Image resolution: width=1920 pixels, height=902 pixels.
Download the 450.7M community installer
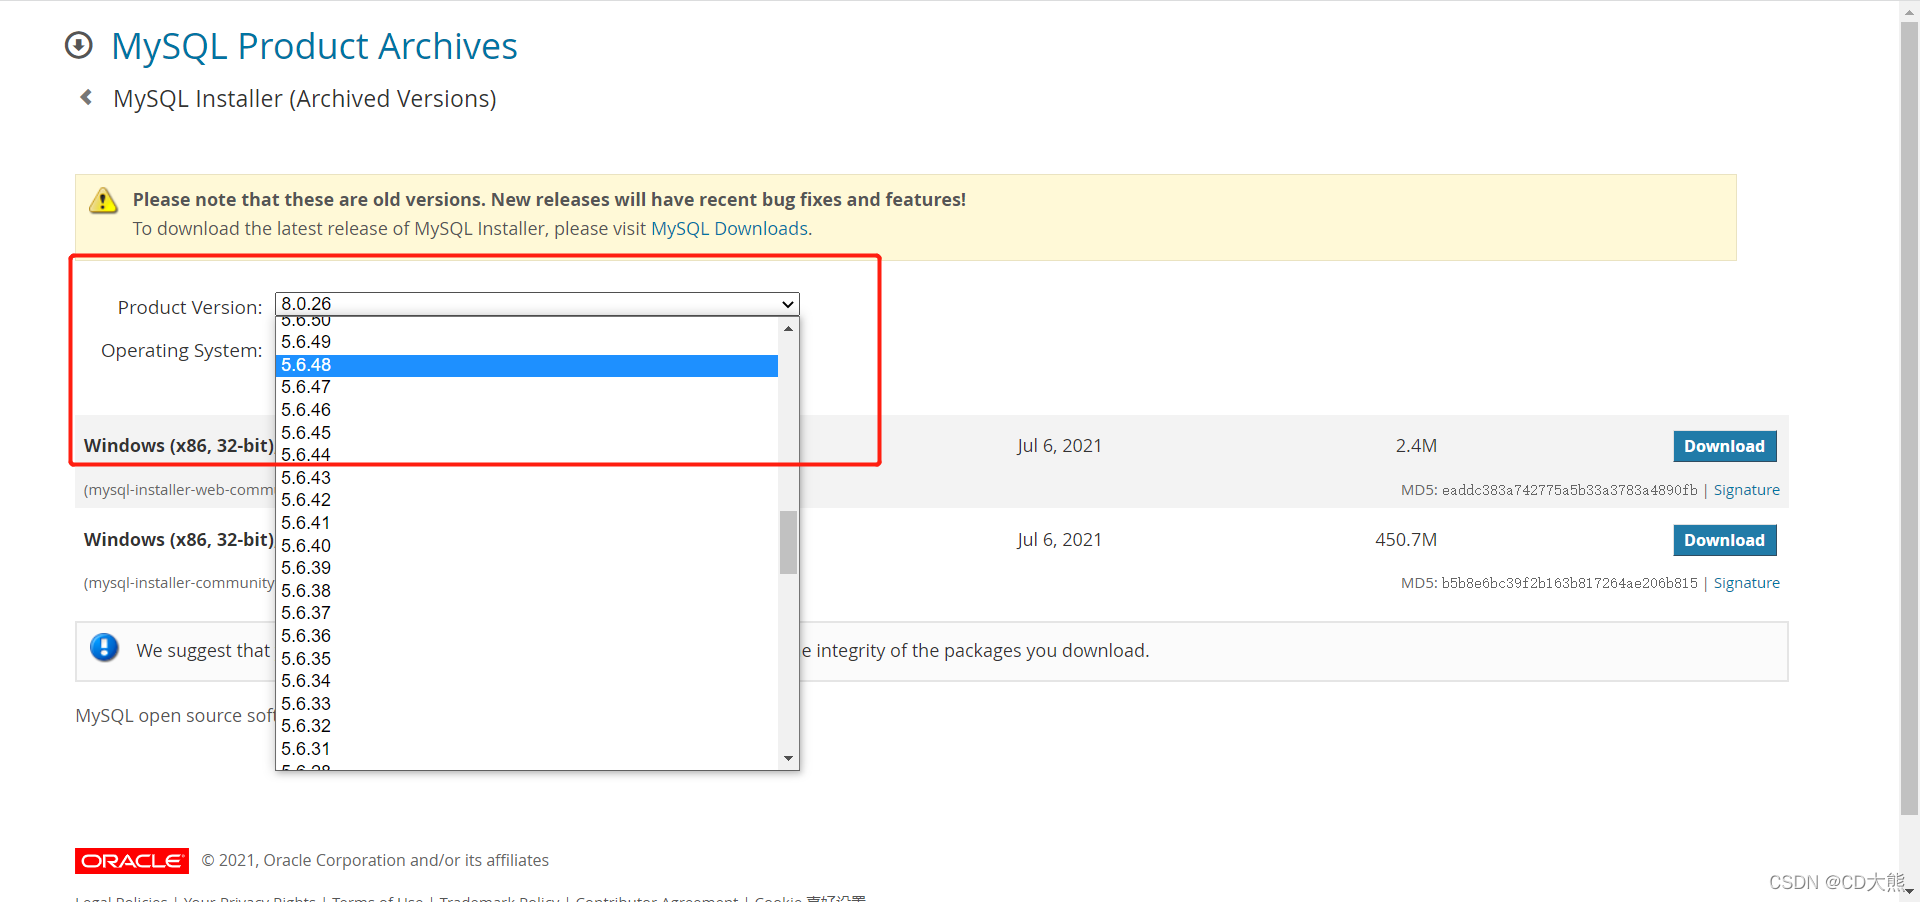pyautogui.click(x=1725, y=540)
